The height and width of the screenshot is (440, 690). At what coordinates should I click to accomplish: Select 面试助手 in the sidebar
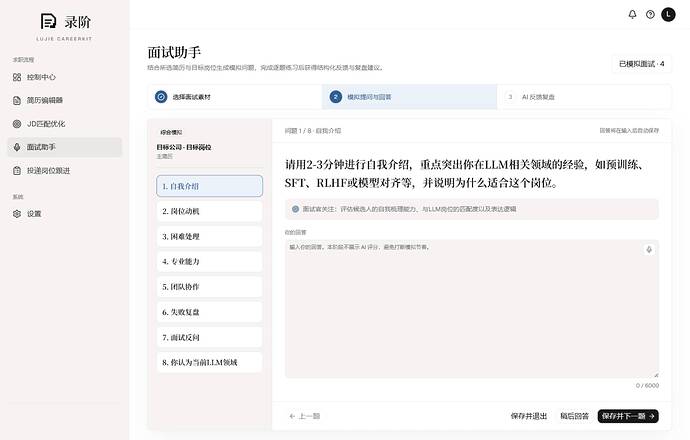64,147
